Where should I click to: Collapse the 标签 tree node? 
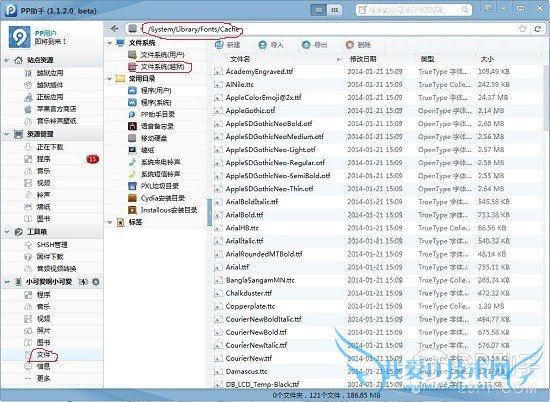[110, 222]
